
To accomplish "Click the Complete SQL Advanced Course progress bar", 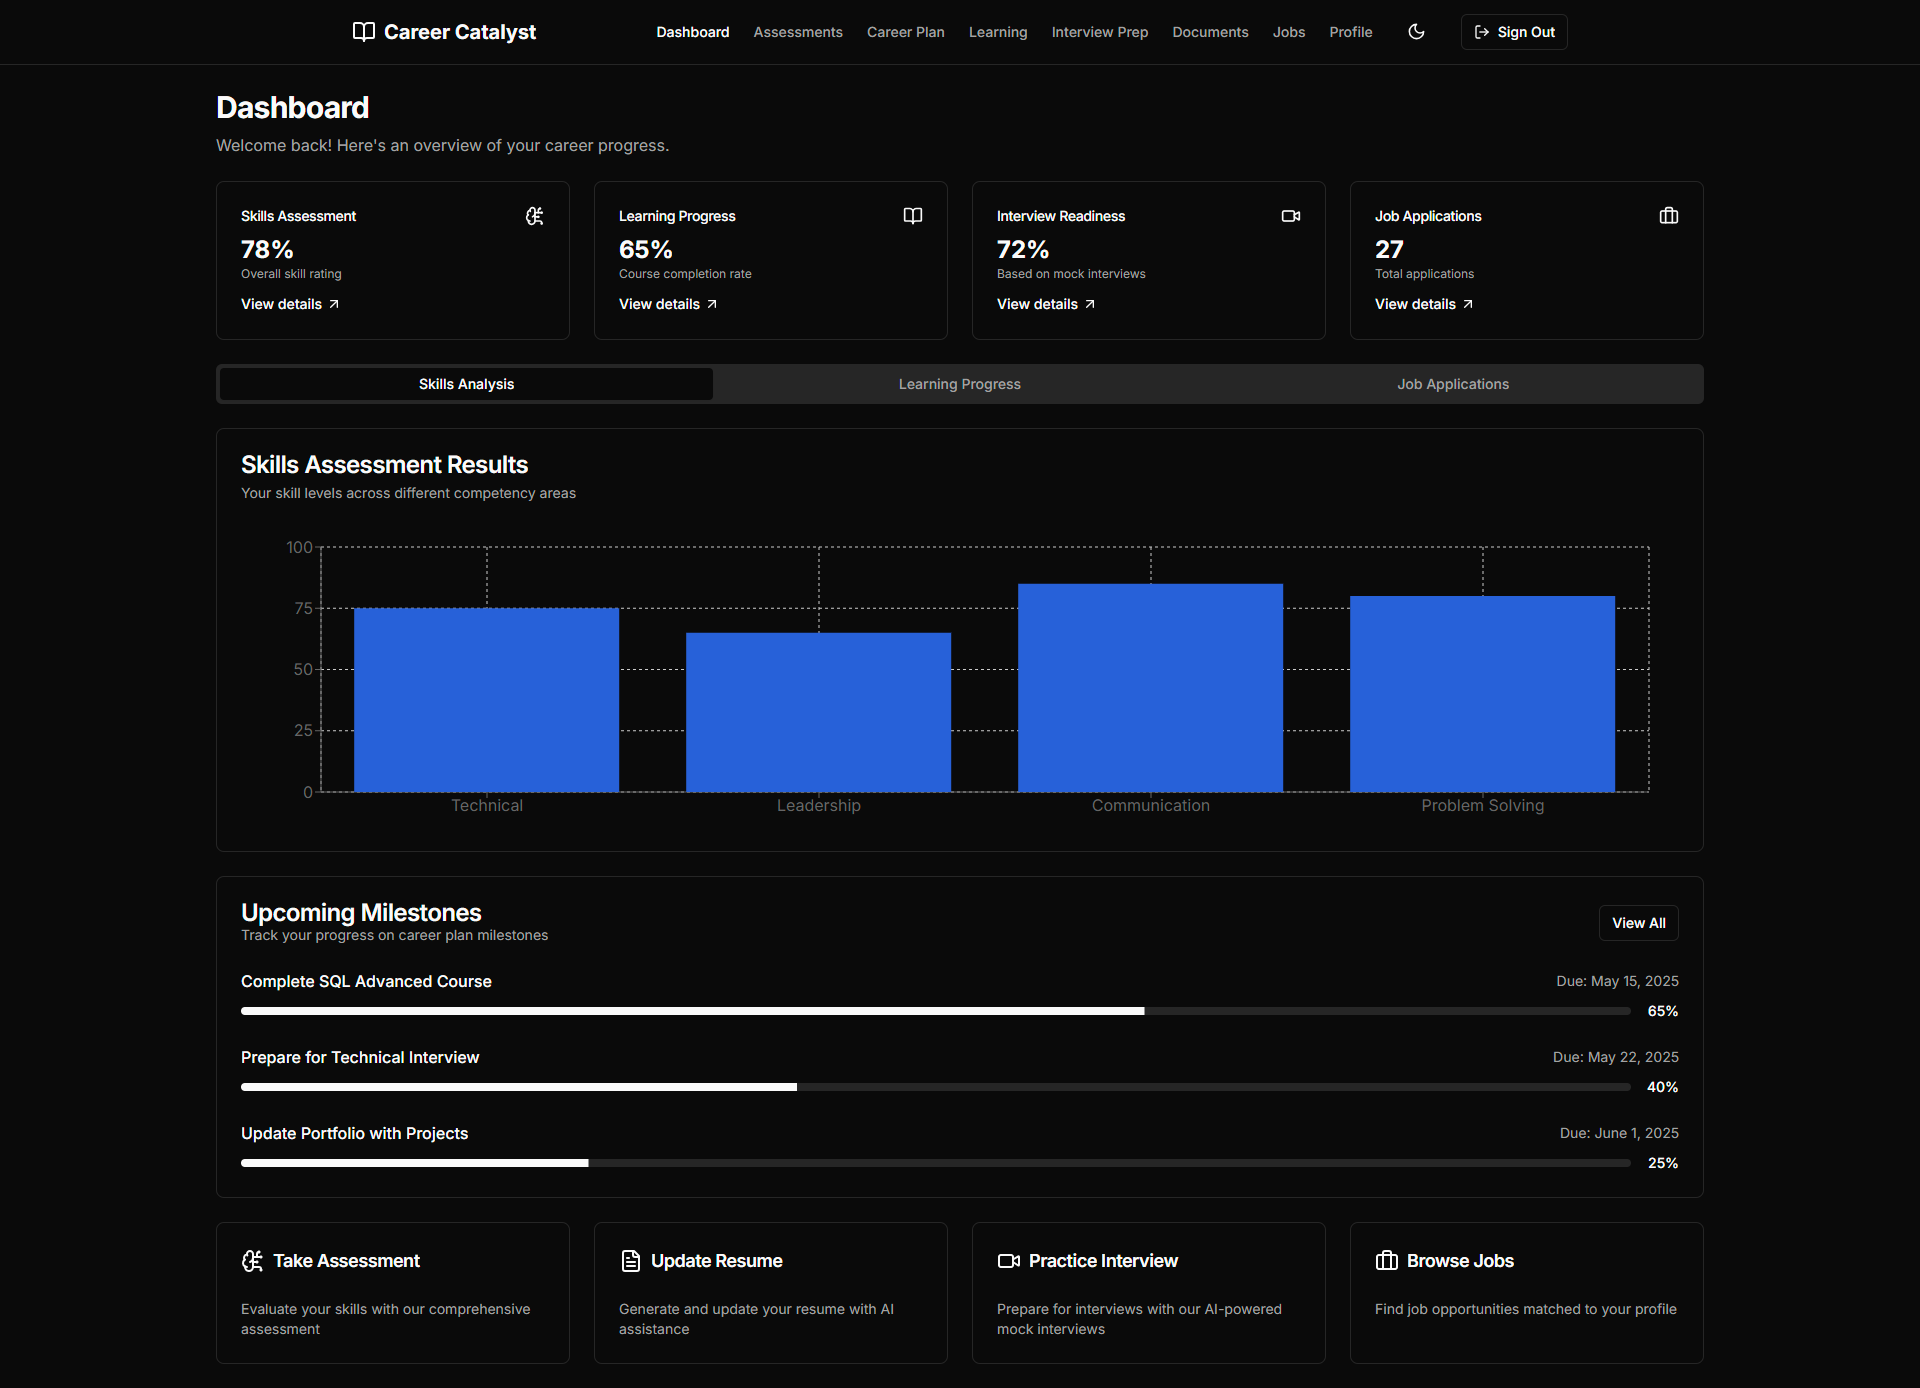I will tap(935, 1011).
